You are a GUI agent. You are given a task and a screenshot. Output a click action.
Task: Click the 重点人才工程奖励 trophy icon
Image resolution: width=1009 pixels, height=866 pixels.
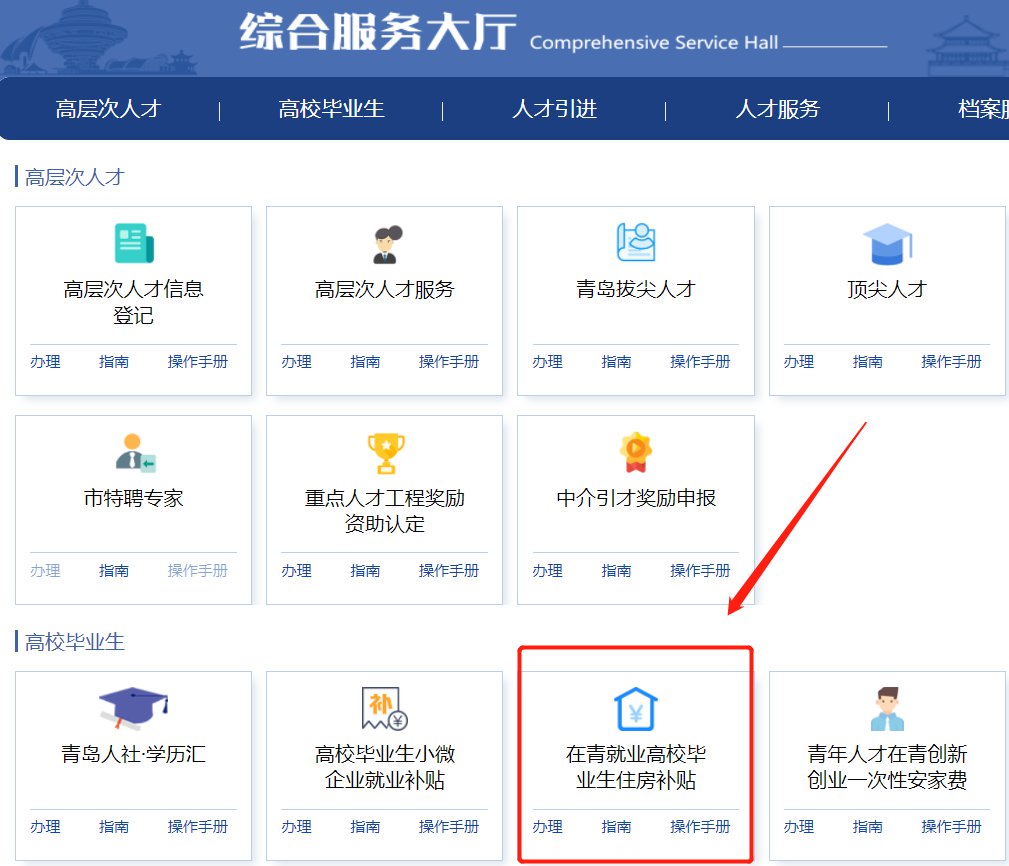[x=385, y=453]
